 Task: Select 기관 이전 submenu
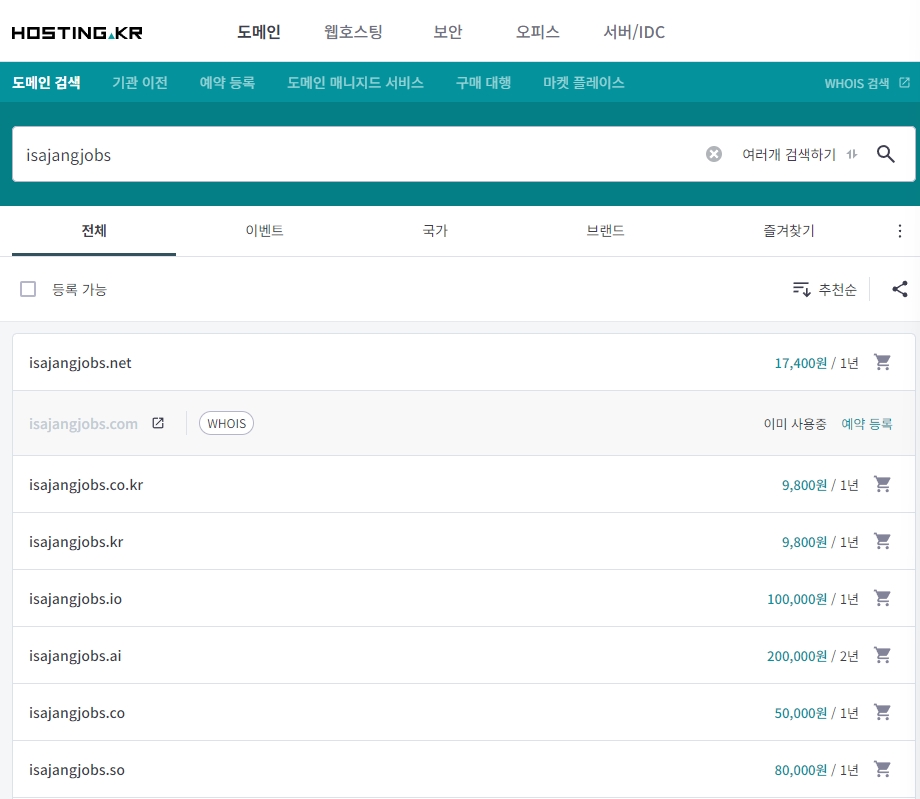pyautogui.click(x=140, y=83)
